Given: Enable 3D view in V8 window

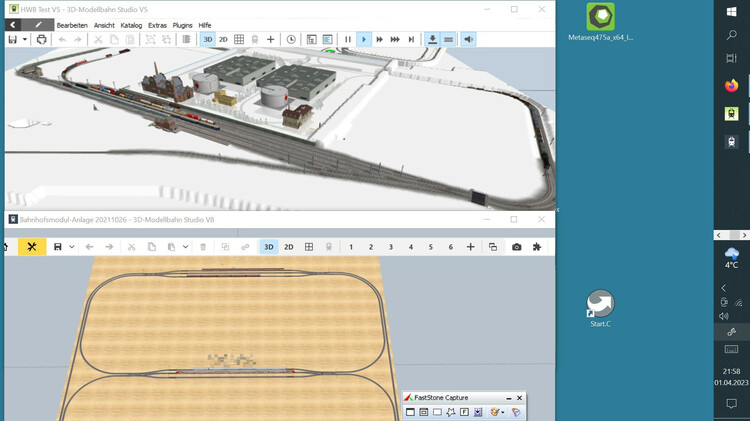Looking at the screenshot, I should (269, 247).
